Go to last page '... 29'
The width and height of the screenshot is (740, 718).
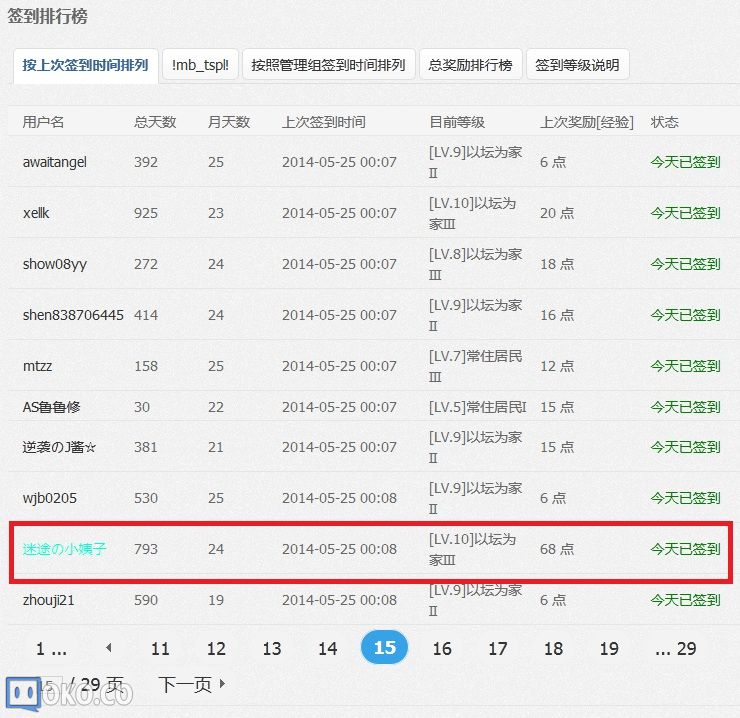[x=675, y=649]
